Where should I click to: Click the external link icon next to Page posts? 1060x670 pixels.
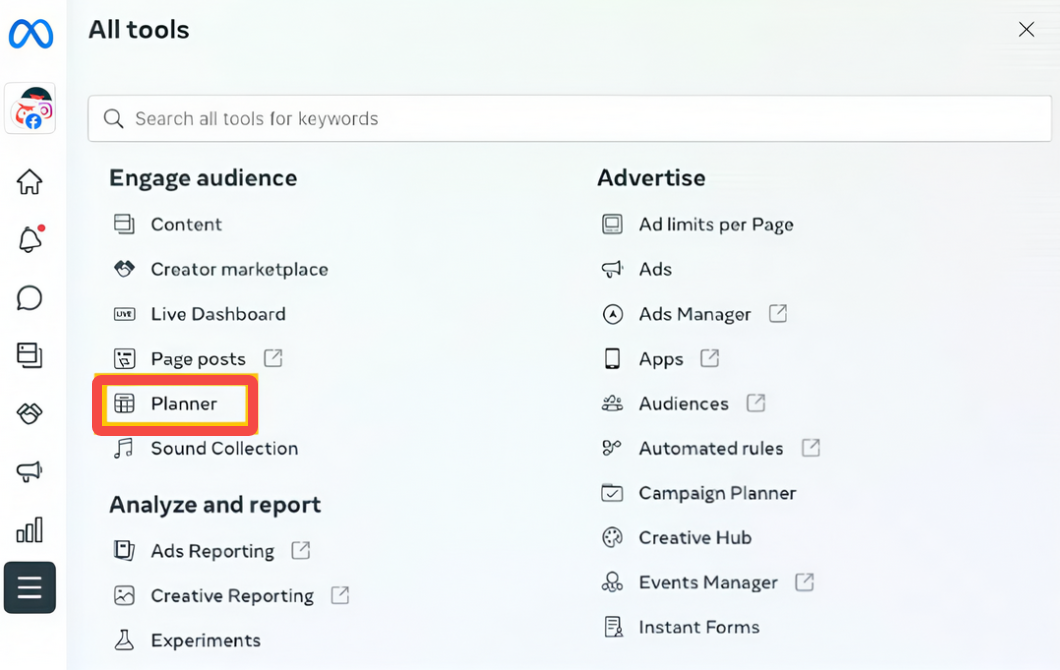(x=273, y=357)
